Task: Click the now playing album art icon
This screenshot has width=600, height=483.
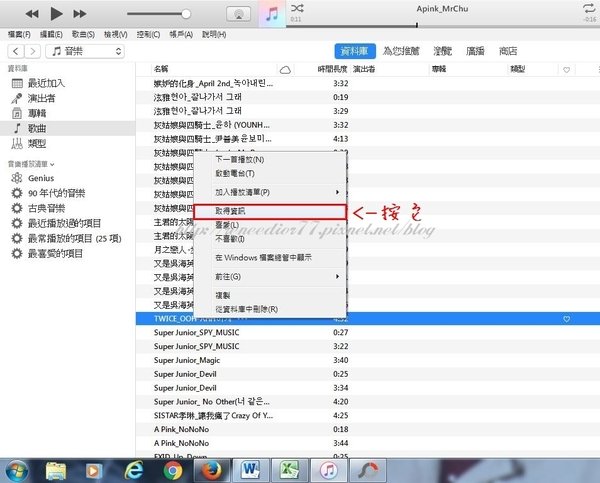Action: click(x=272, y=14)
